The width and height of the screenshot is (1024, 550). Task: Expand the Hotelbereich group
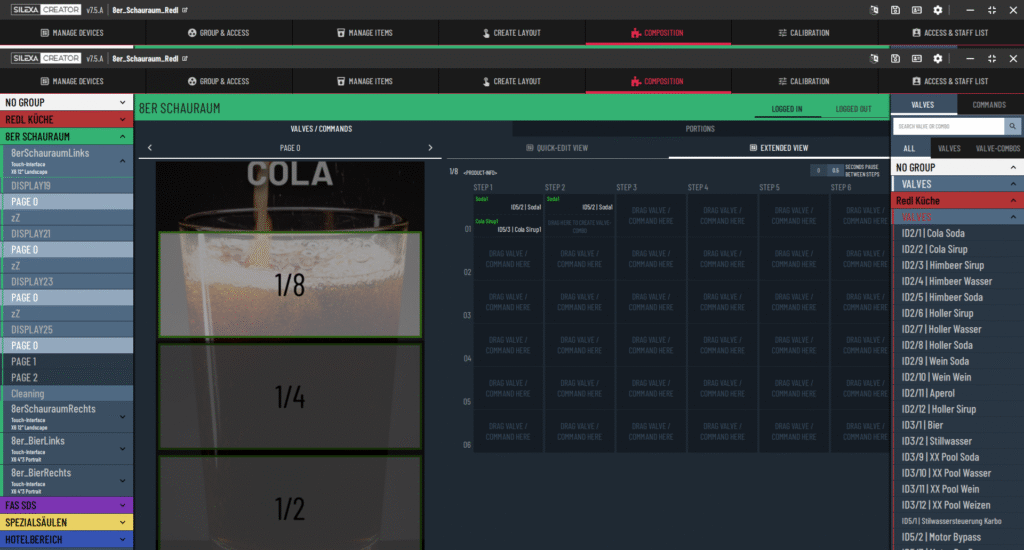coord(66,540)
